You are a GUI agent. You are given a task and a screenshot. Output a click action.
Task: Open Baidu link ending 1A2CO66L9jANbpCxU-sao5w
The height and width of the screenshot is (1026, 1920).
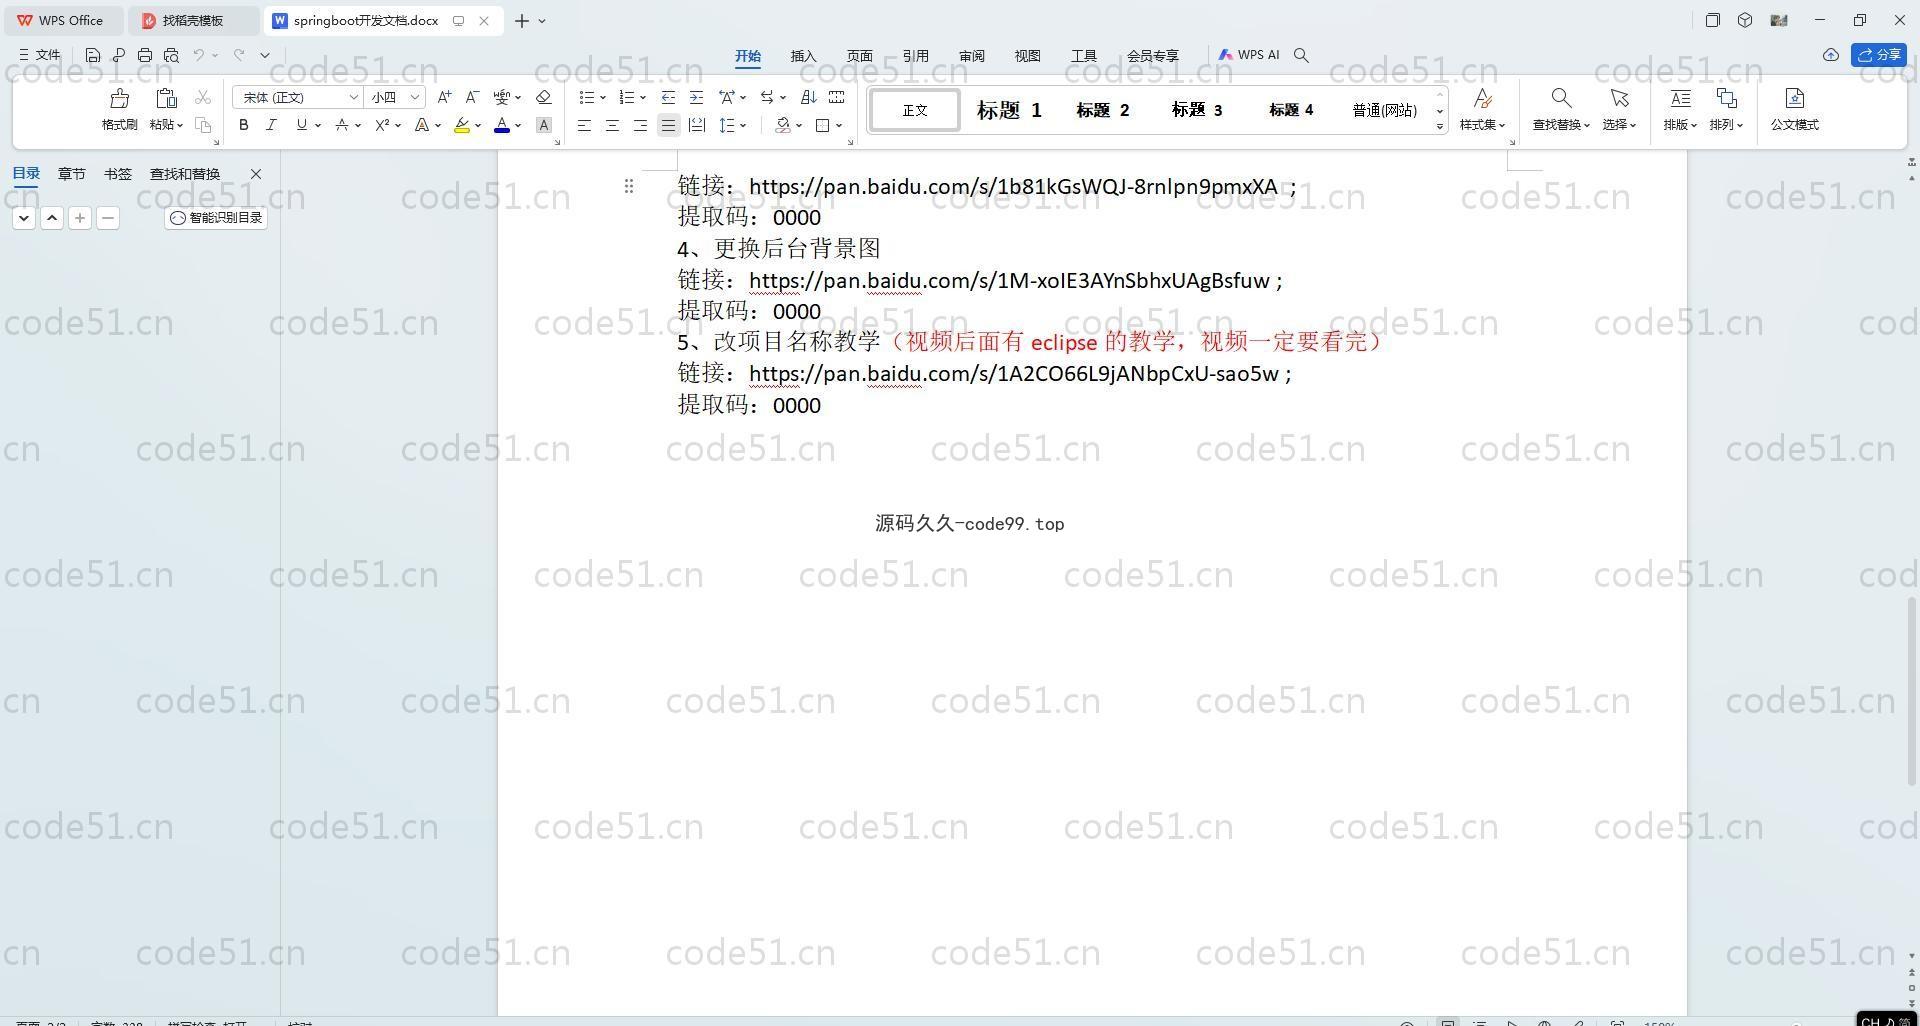coord(1014,374)
